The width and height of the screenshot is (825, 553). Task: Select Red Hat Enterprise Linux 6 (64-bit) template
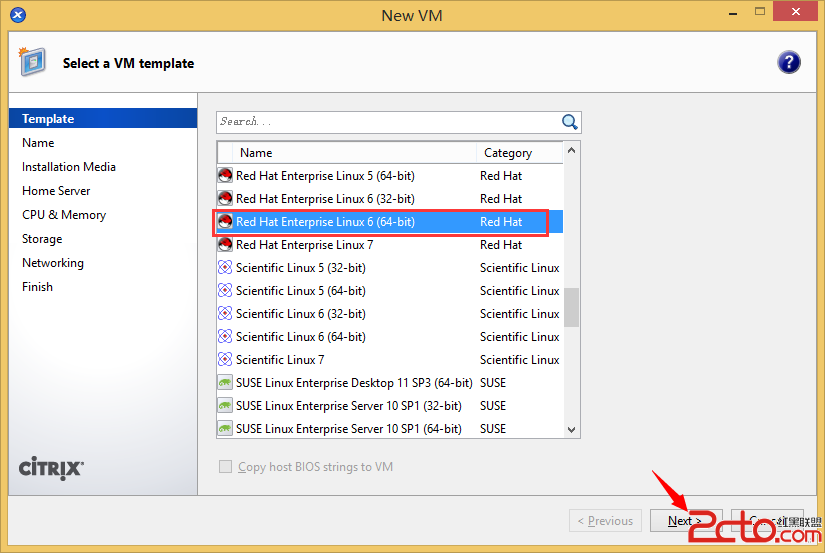tap(390, 222)
